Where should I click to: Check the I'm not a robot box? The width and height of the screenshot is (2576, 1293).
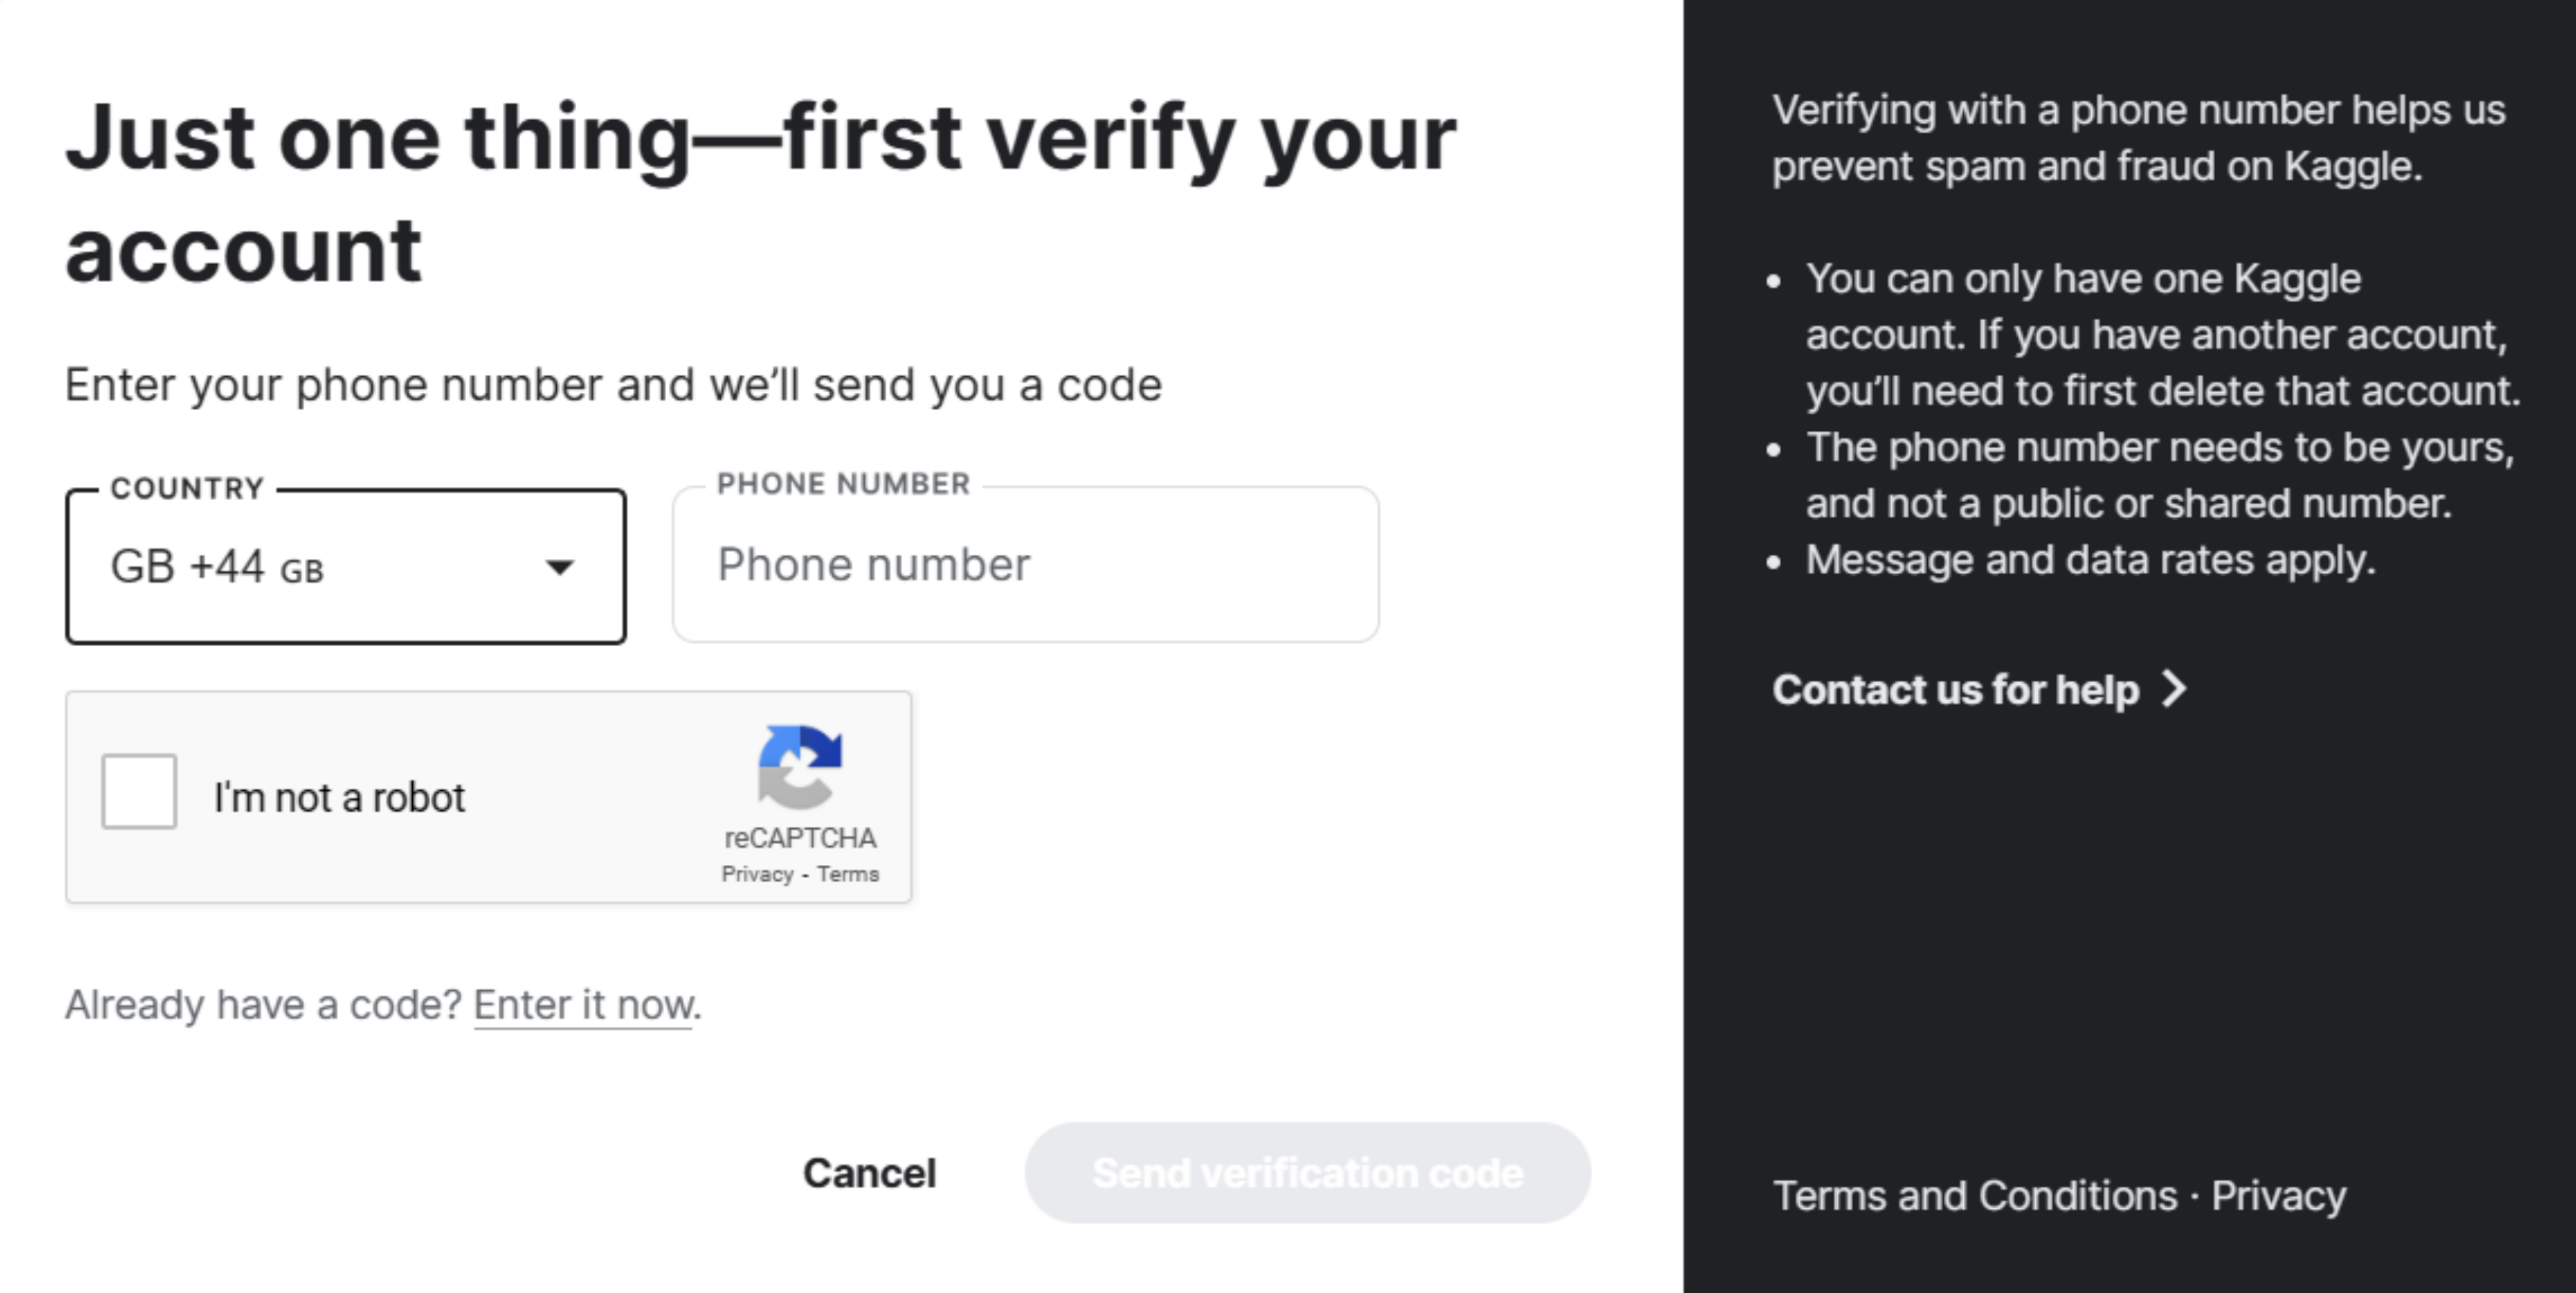tap(139, 791)
